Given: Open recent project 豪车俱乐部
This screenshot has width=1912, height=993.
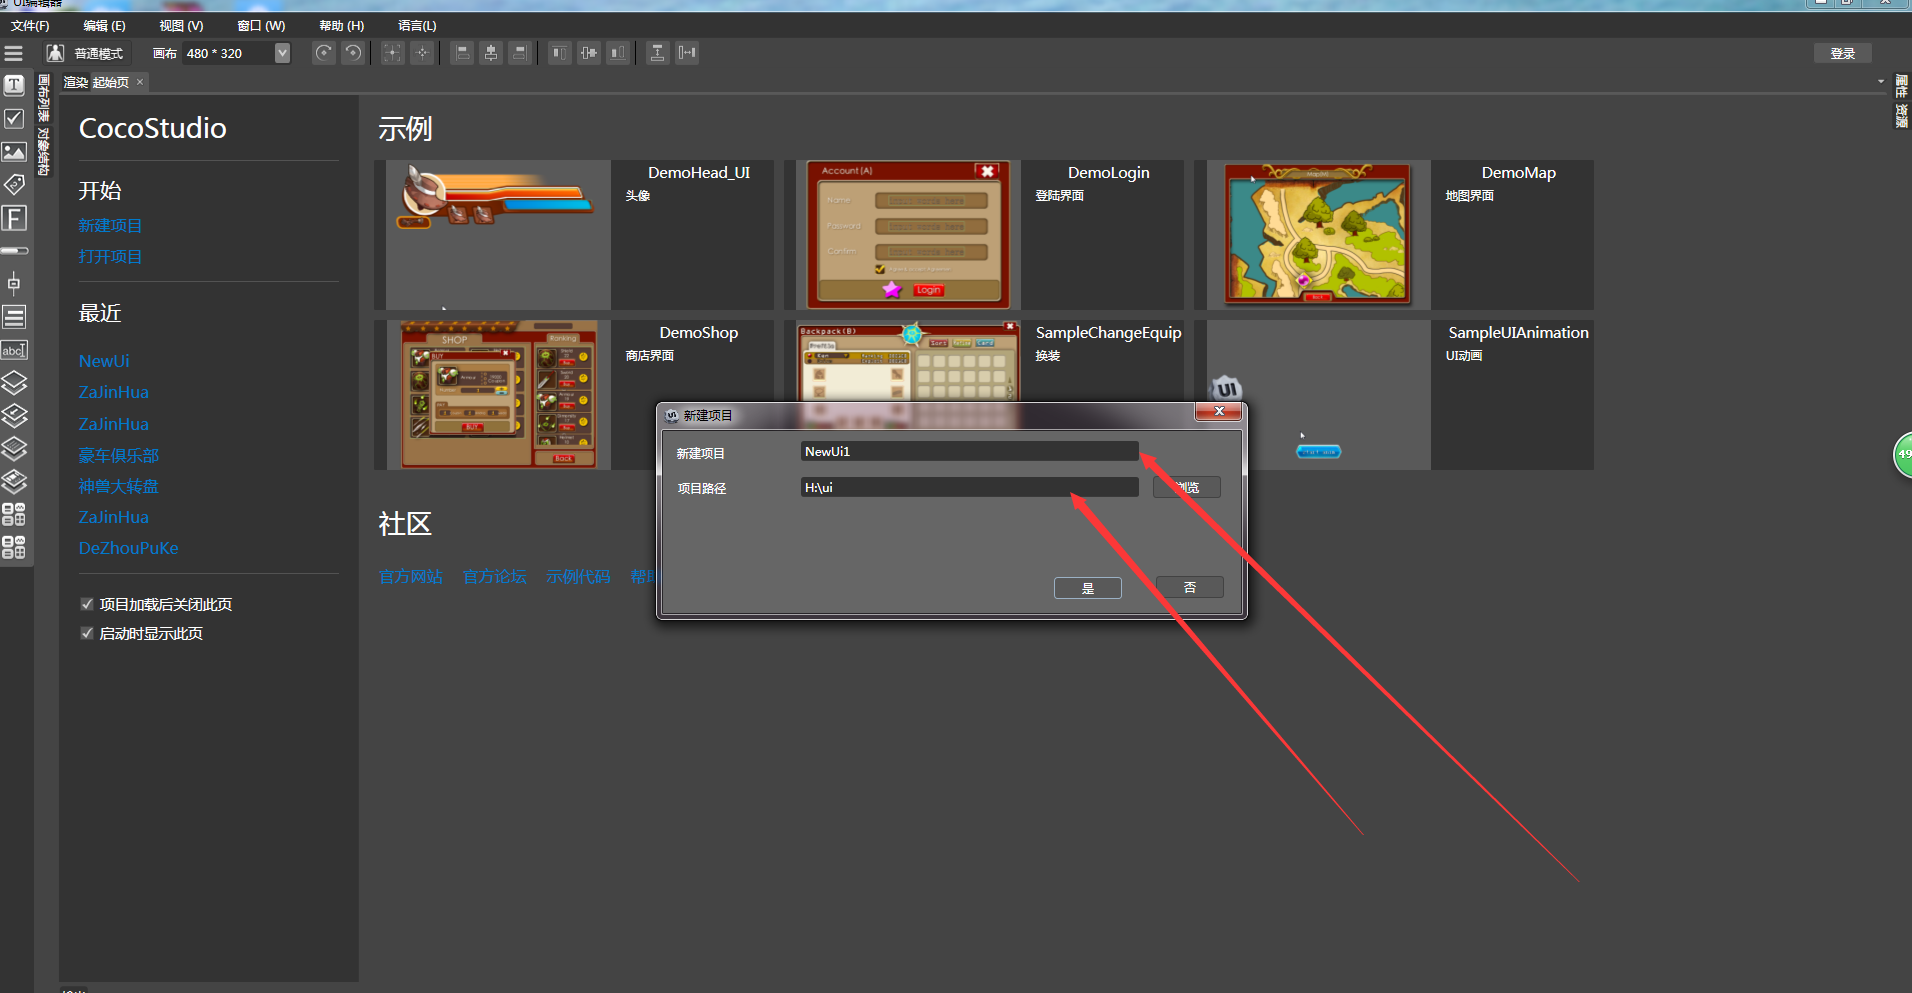Looking at the screenshot, I should tap(118, 456).
